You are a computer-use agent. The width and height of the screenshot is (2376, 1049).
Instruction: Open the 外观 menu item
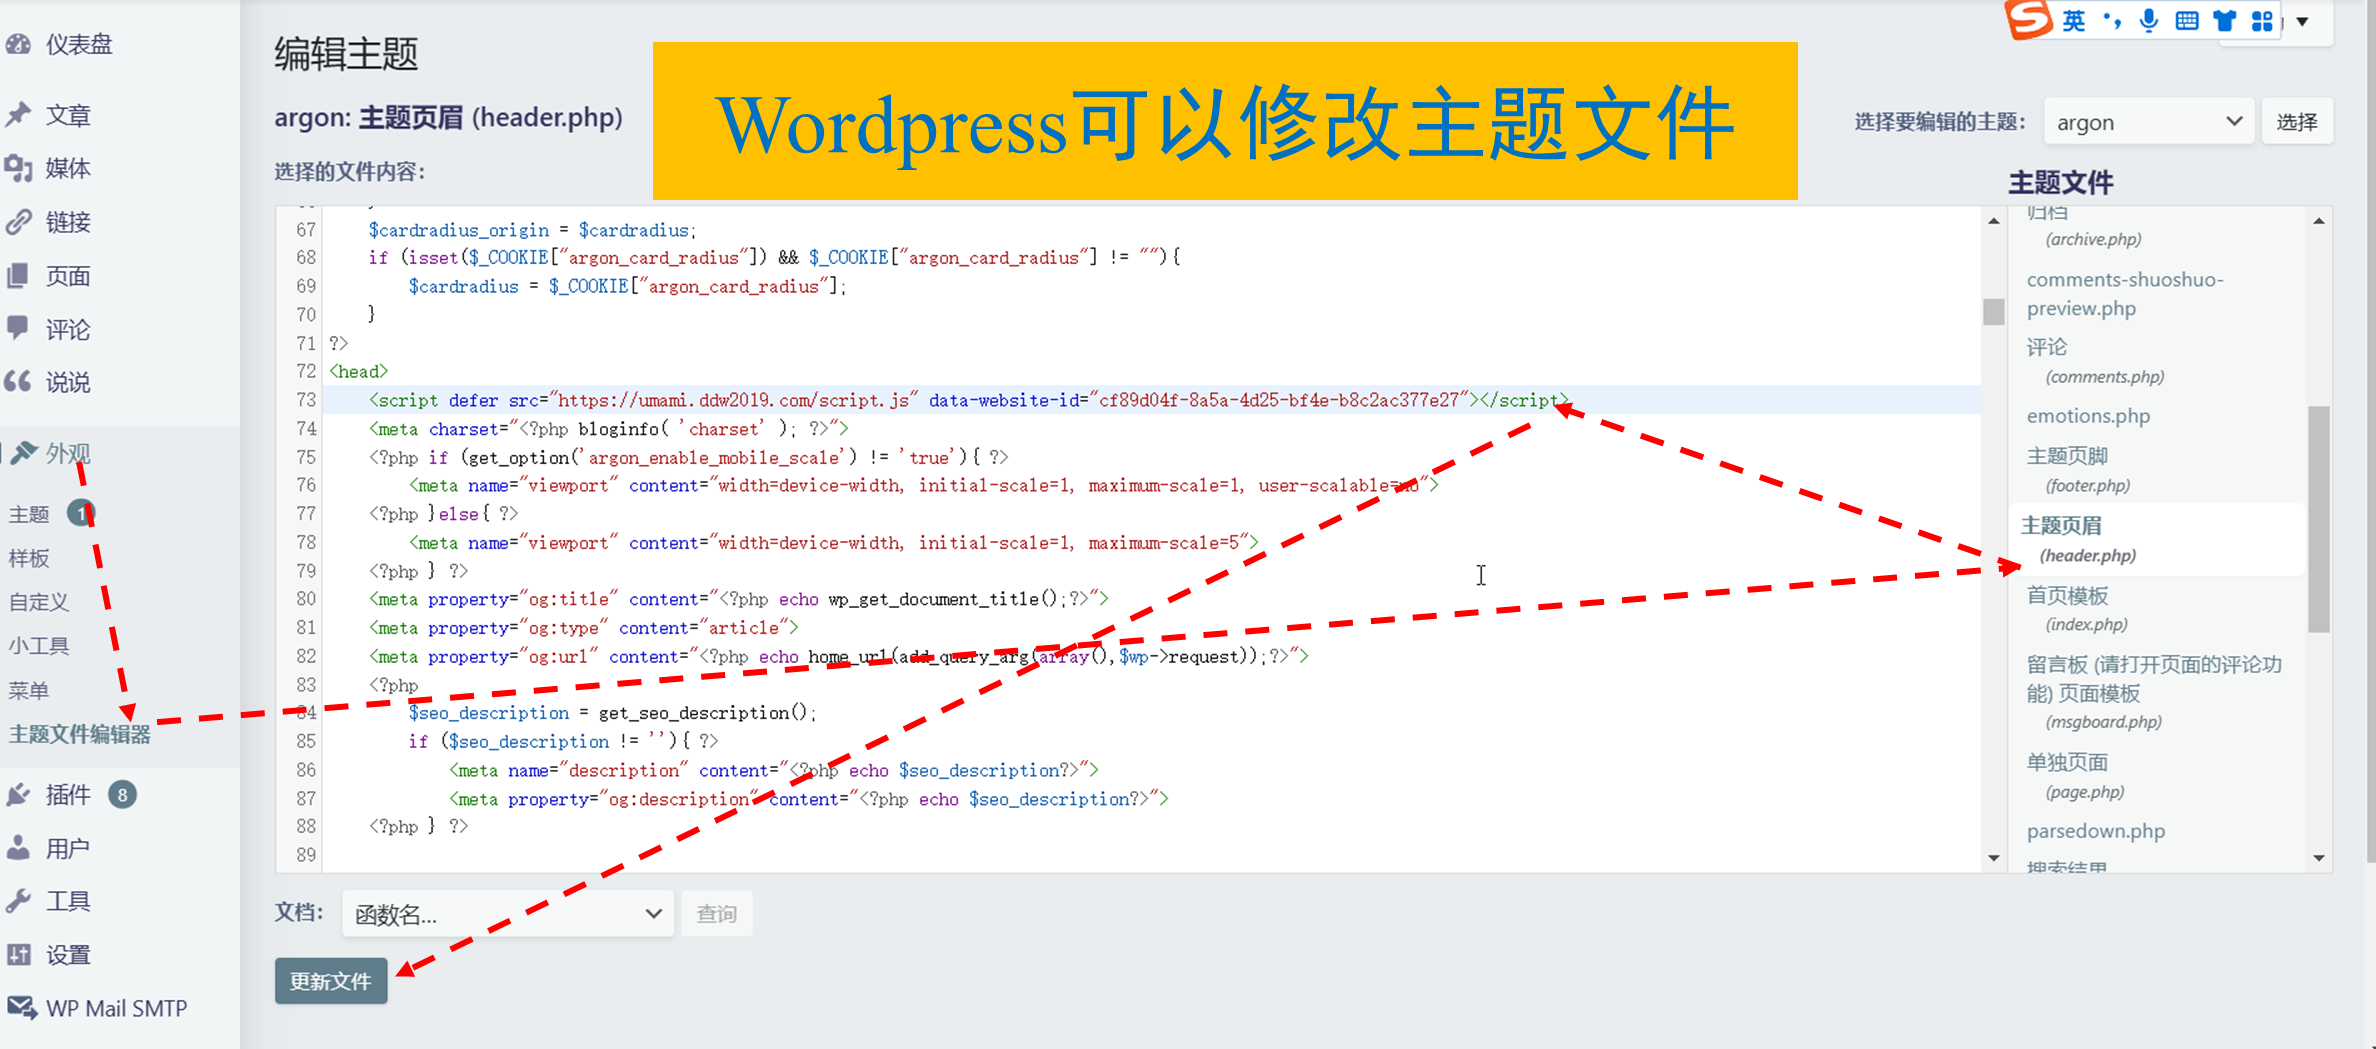tap(68, 453)
